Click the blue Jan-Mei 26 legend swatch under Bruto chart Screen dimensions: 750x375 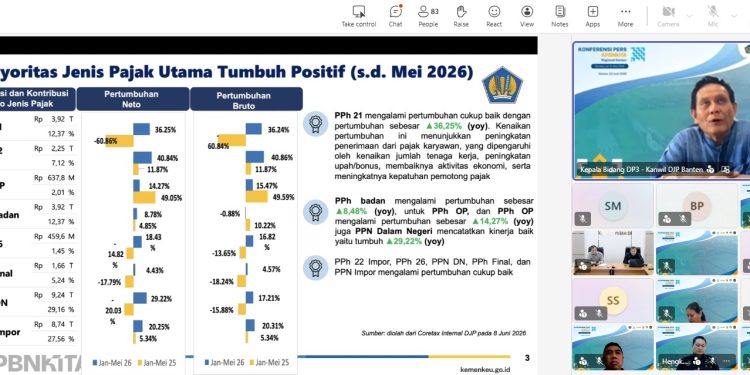coord(207,363)
